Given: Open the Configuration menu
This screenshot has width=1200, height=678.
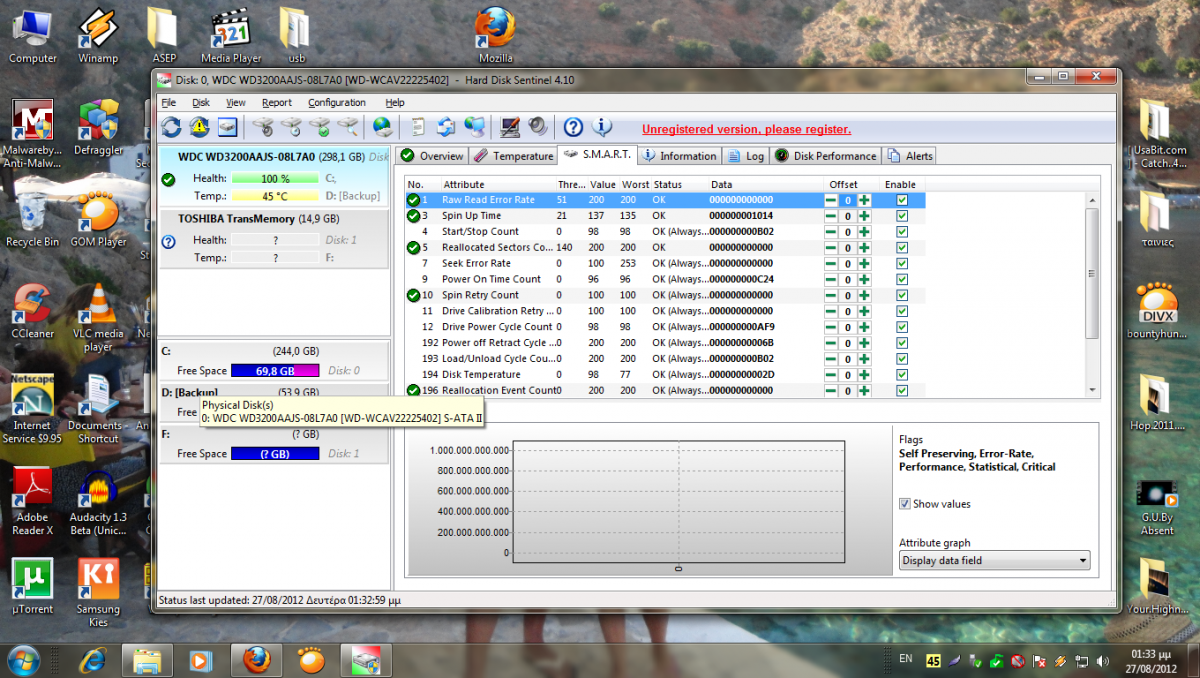Looking at the screenshot, I should point(337,102).
